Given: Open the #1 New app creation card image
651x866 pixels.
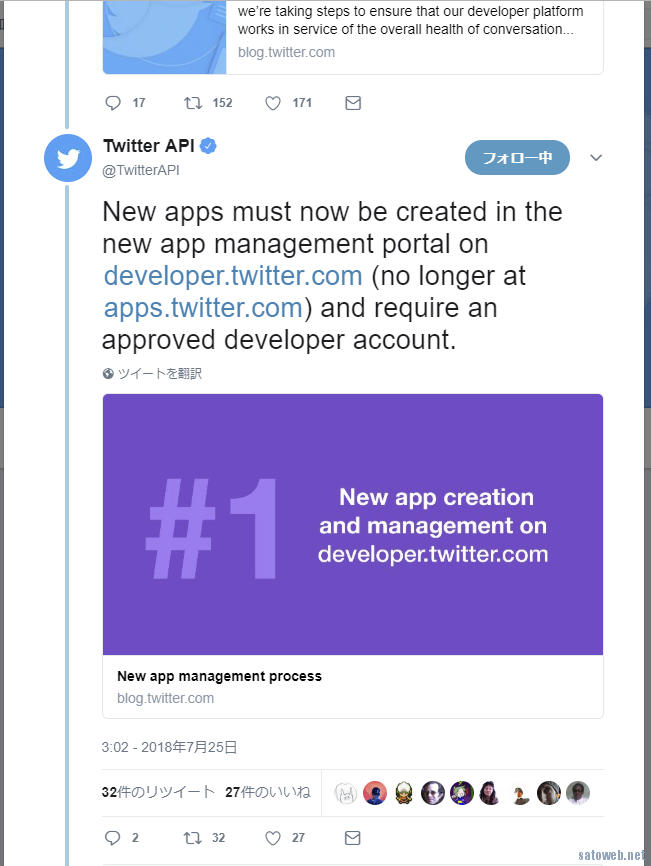Looking at the screenshot, I should (353, 524).
